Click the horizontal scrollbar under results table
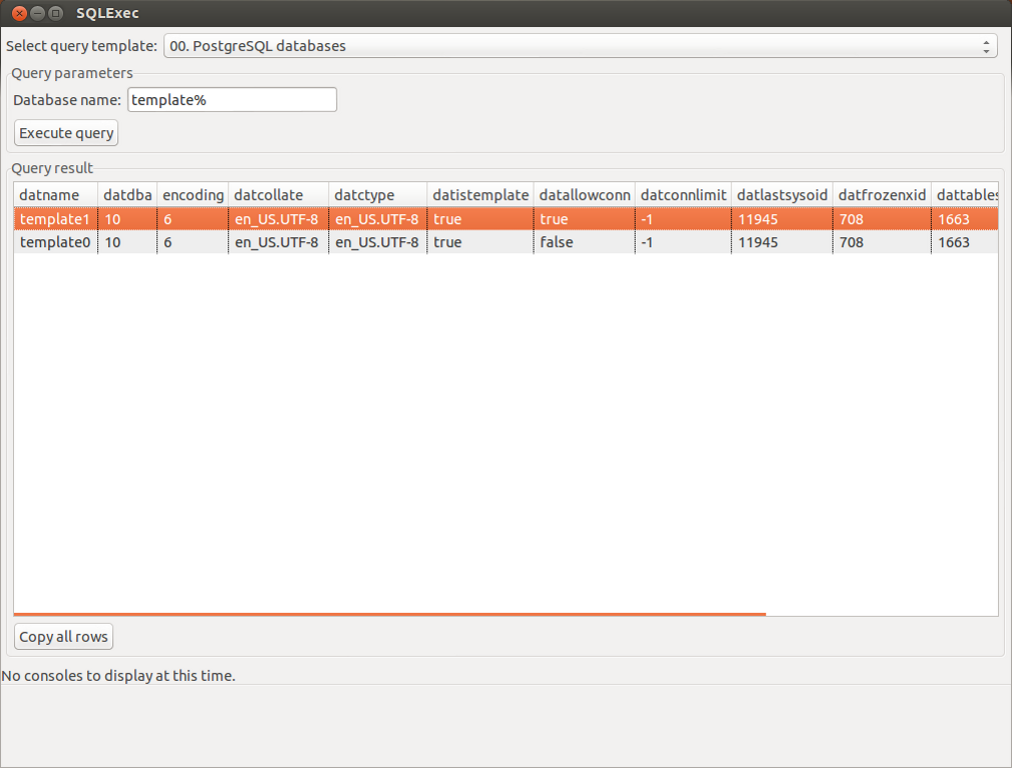Viewport: 1012px width, 768px height. tap(390, 613)
